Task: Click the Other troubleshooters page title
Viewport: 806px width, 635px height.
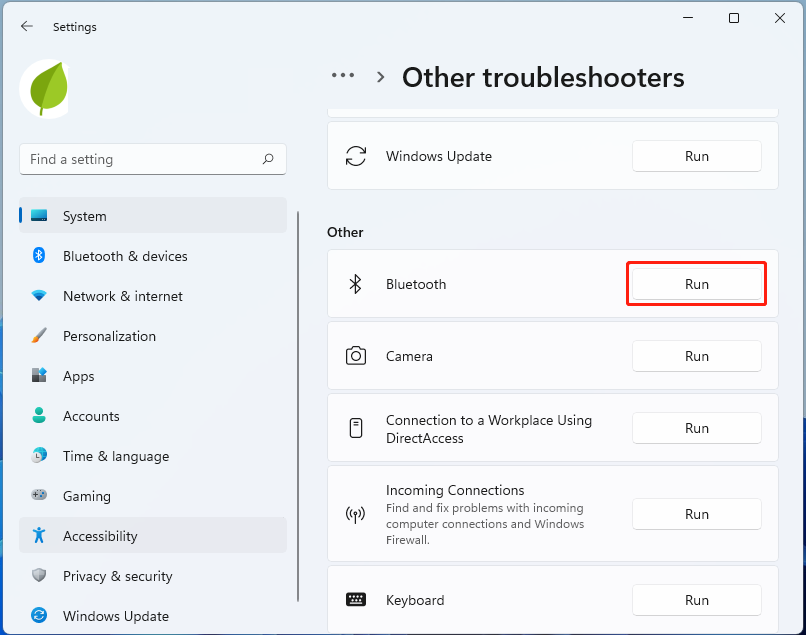Action: (x=543, y=78)
